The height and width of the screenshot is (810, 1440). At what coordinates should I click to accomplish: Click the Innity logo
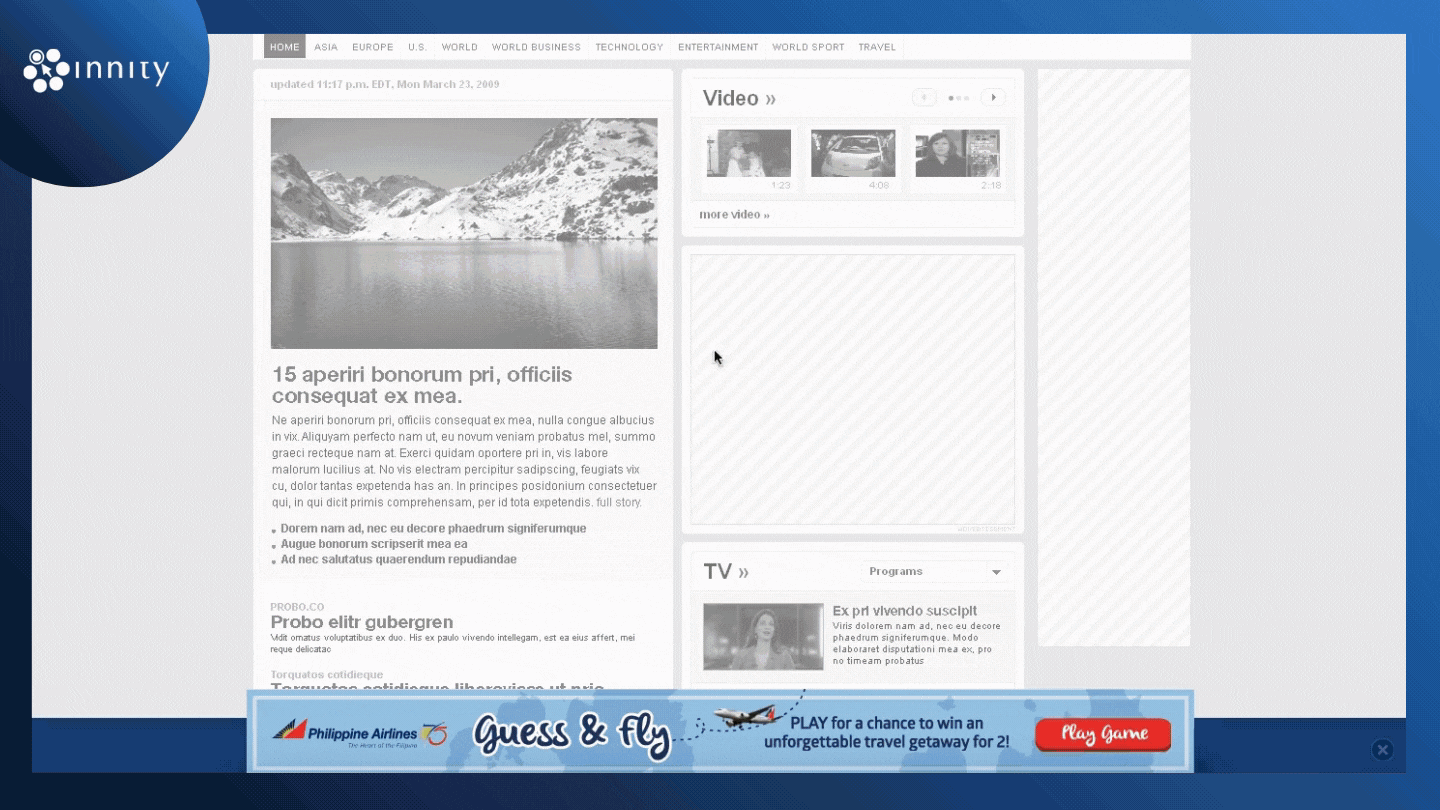[x=96, y=70]
